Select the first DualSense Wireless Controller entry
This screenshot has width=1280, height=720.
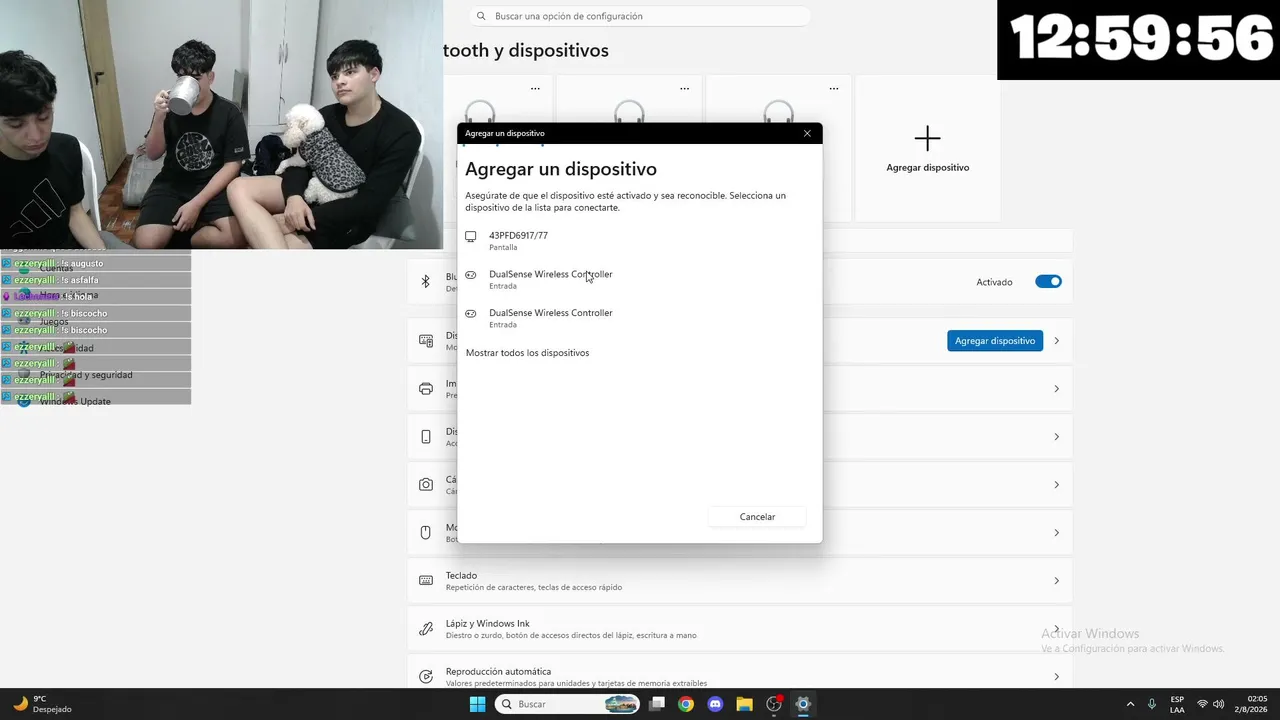click(x=639, y=279)
